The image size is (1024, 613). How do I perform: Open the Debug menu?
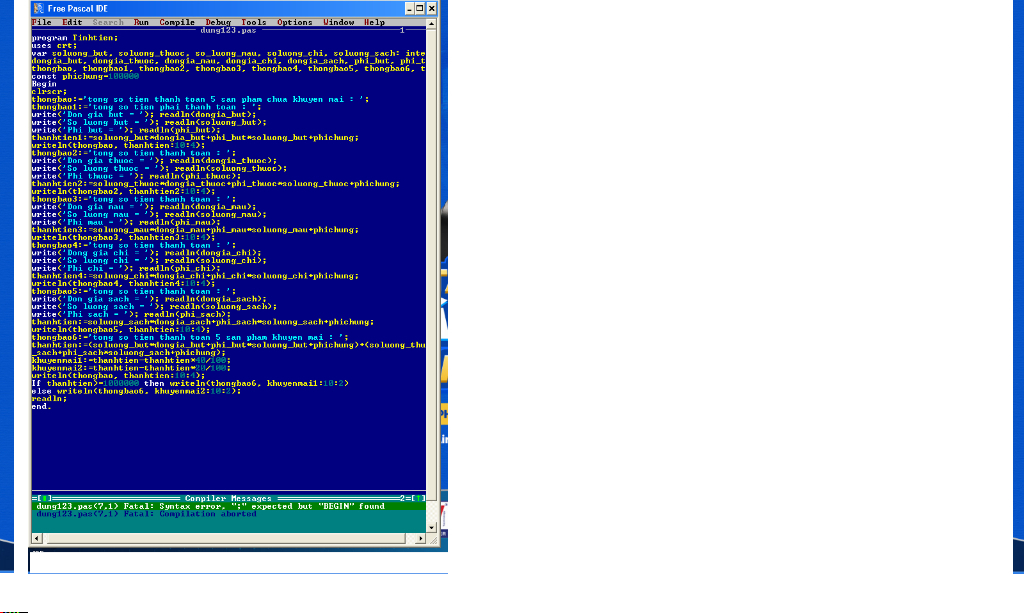click(218, 22)
